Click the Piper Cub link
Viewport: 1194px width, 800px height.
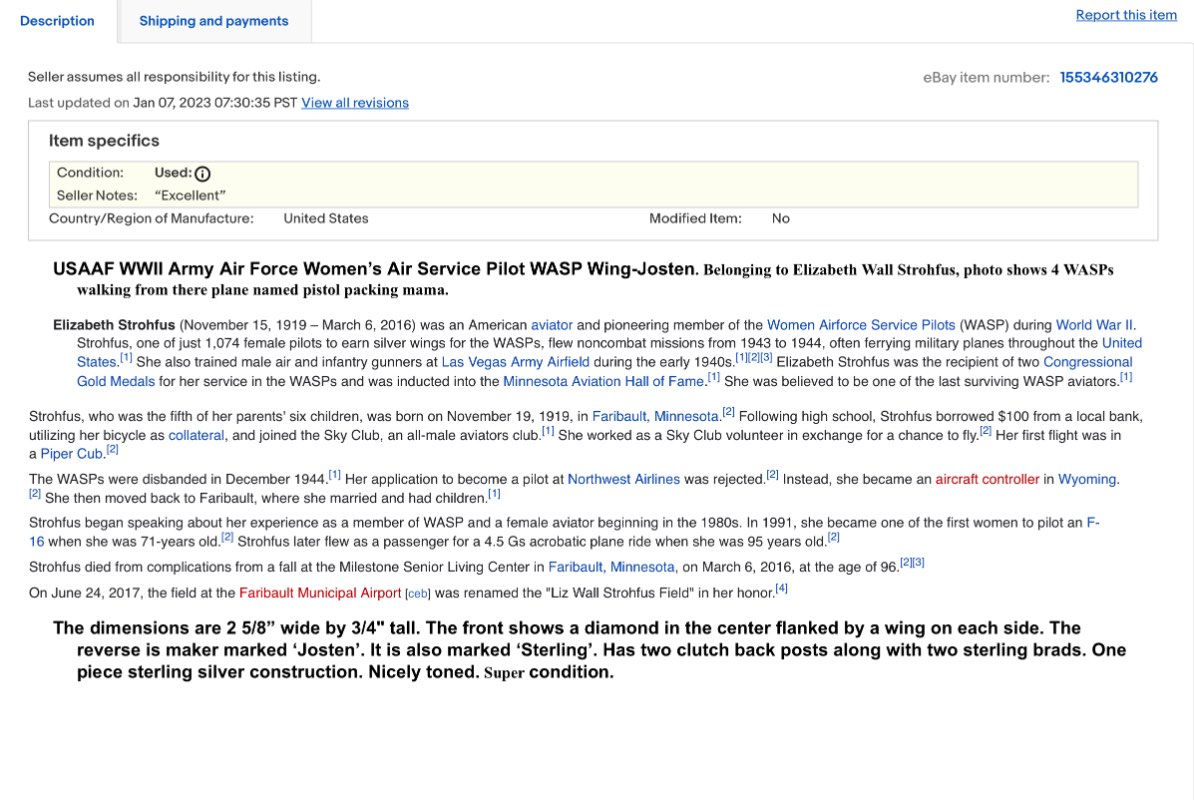click(72, 454)
